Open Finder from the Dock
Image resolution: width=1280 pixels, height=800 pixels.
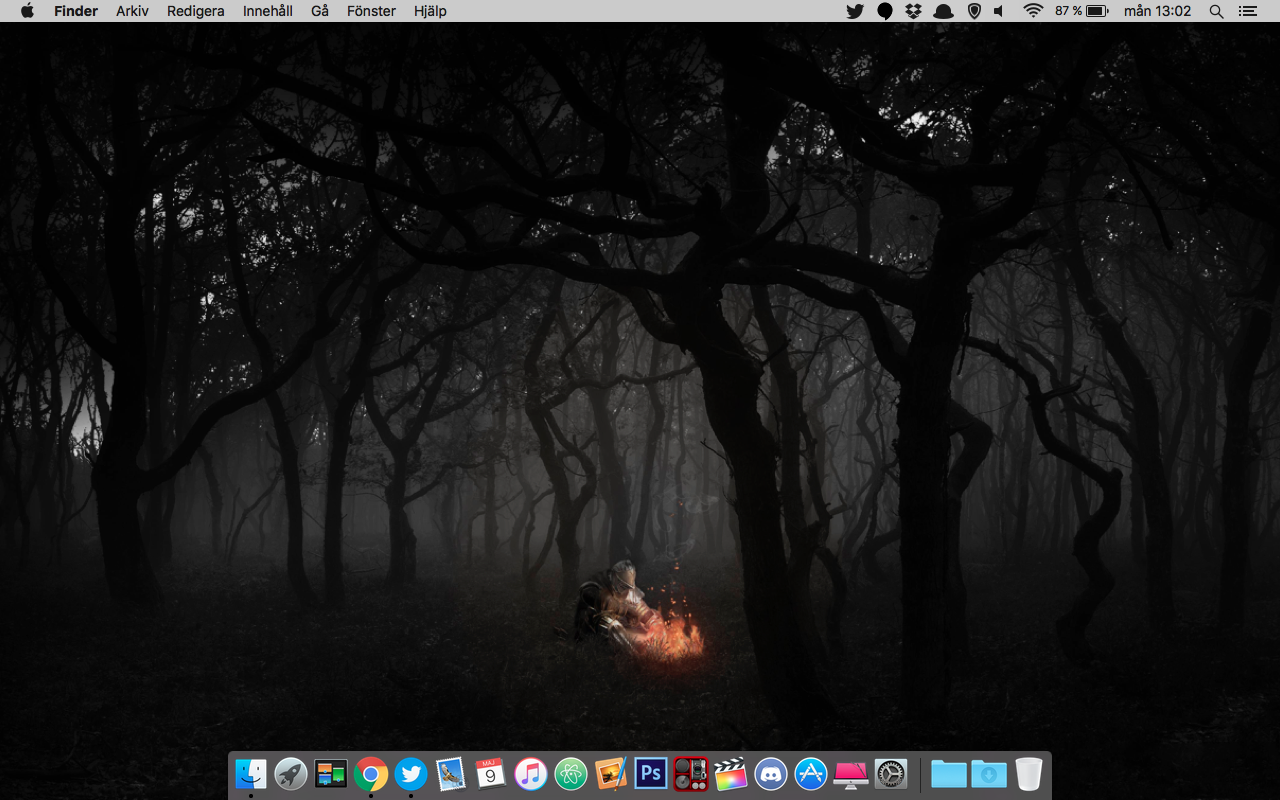(x=250, y=774)
